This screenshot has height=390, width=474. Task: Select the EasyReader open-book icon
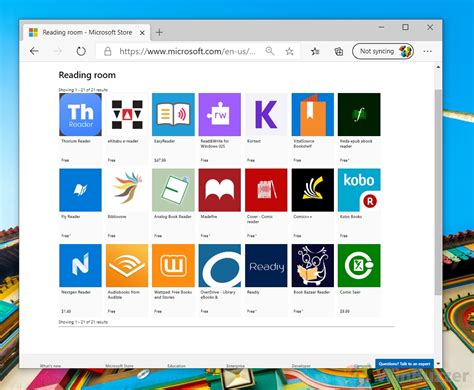(x=173, y=114)
